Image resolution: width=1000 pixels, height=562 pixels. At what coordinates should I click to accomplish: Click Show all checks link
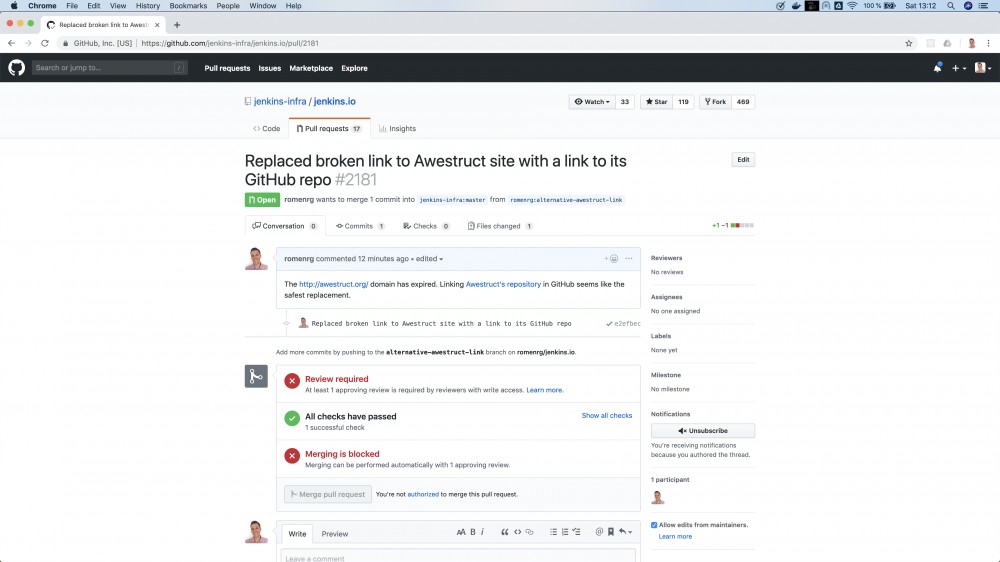point(607,416)
